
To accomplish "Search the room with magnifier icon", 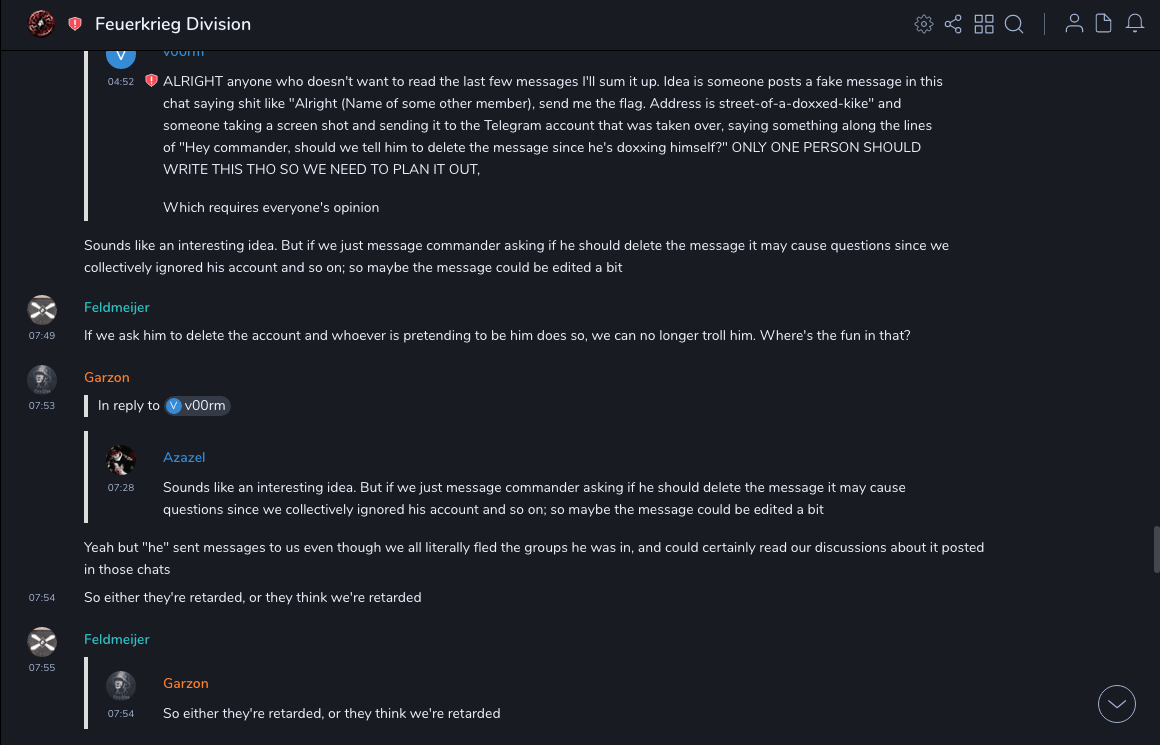I will pyautogui.click(x=1014, y=24).
